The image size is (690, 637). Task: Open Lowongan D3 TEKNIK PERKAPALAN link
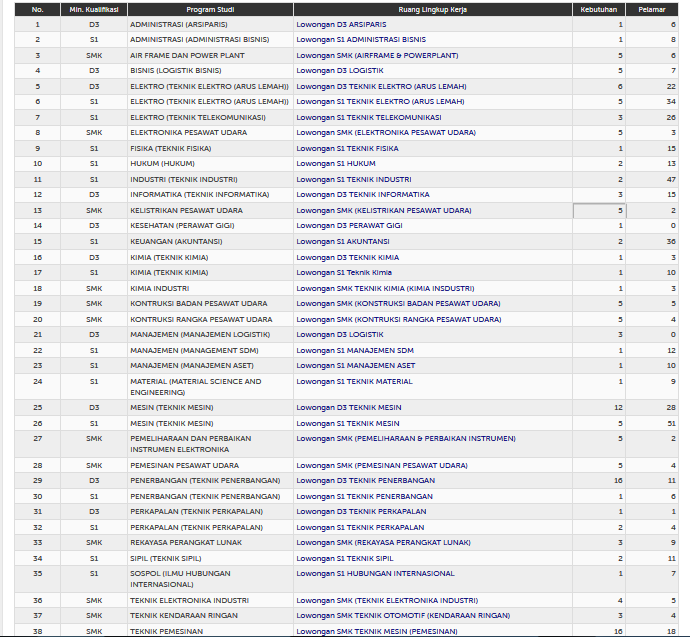pos(361,512)
